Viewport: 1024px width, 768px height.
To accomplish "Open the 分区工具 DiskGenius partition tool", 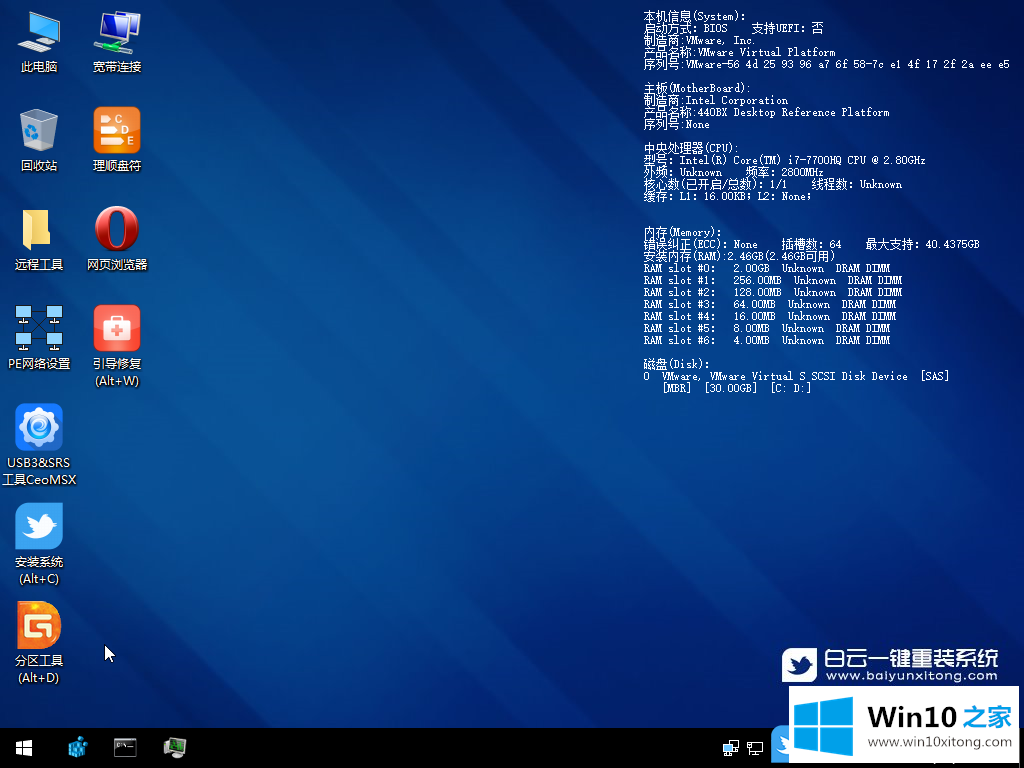I will pos(39,643).
